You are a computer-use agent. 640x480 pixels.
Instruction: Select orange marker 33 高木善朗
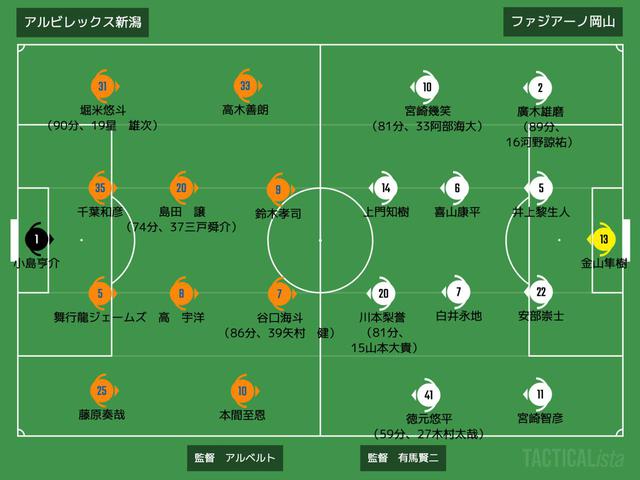coord(246,86)
